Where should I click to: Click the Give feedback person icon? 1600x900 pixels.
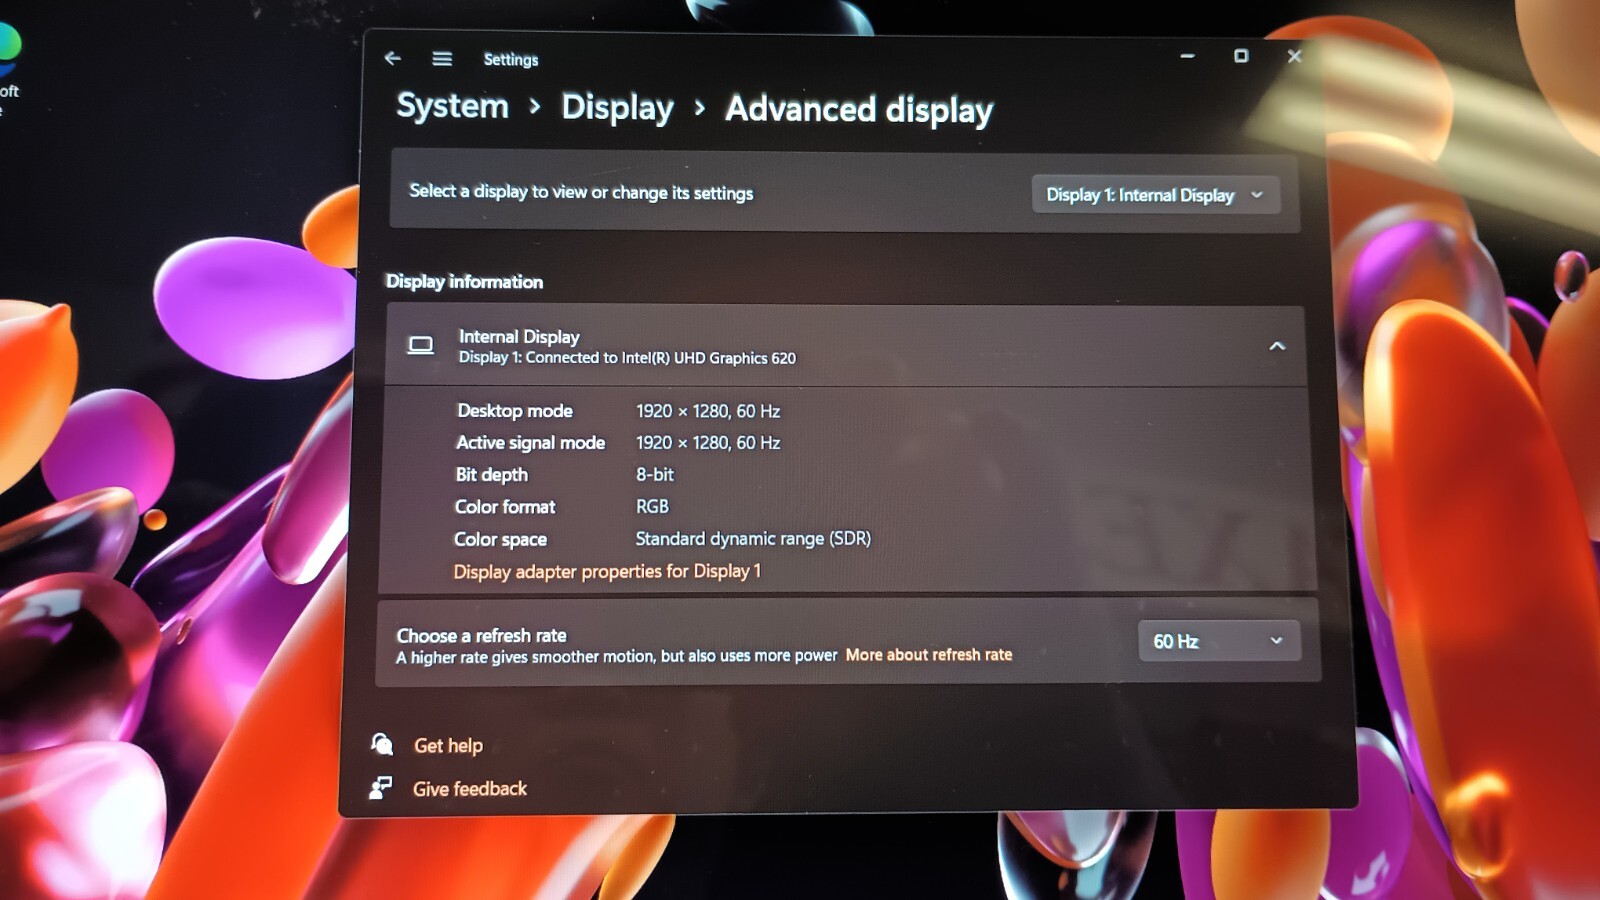[380, 787]
